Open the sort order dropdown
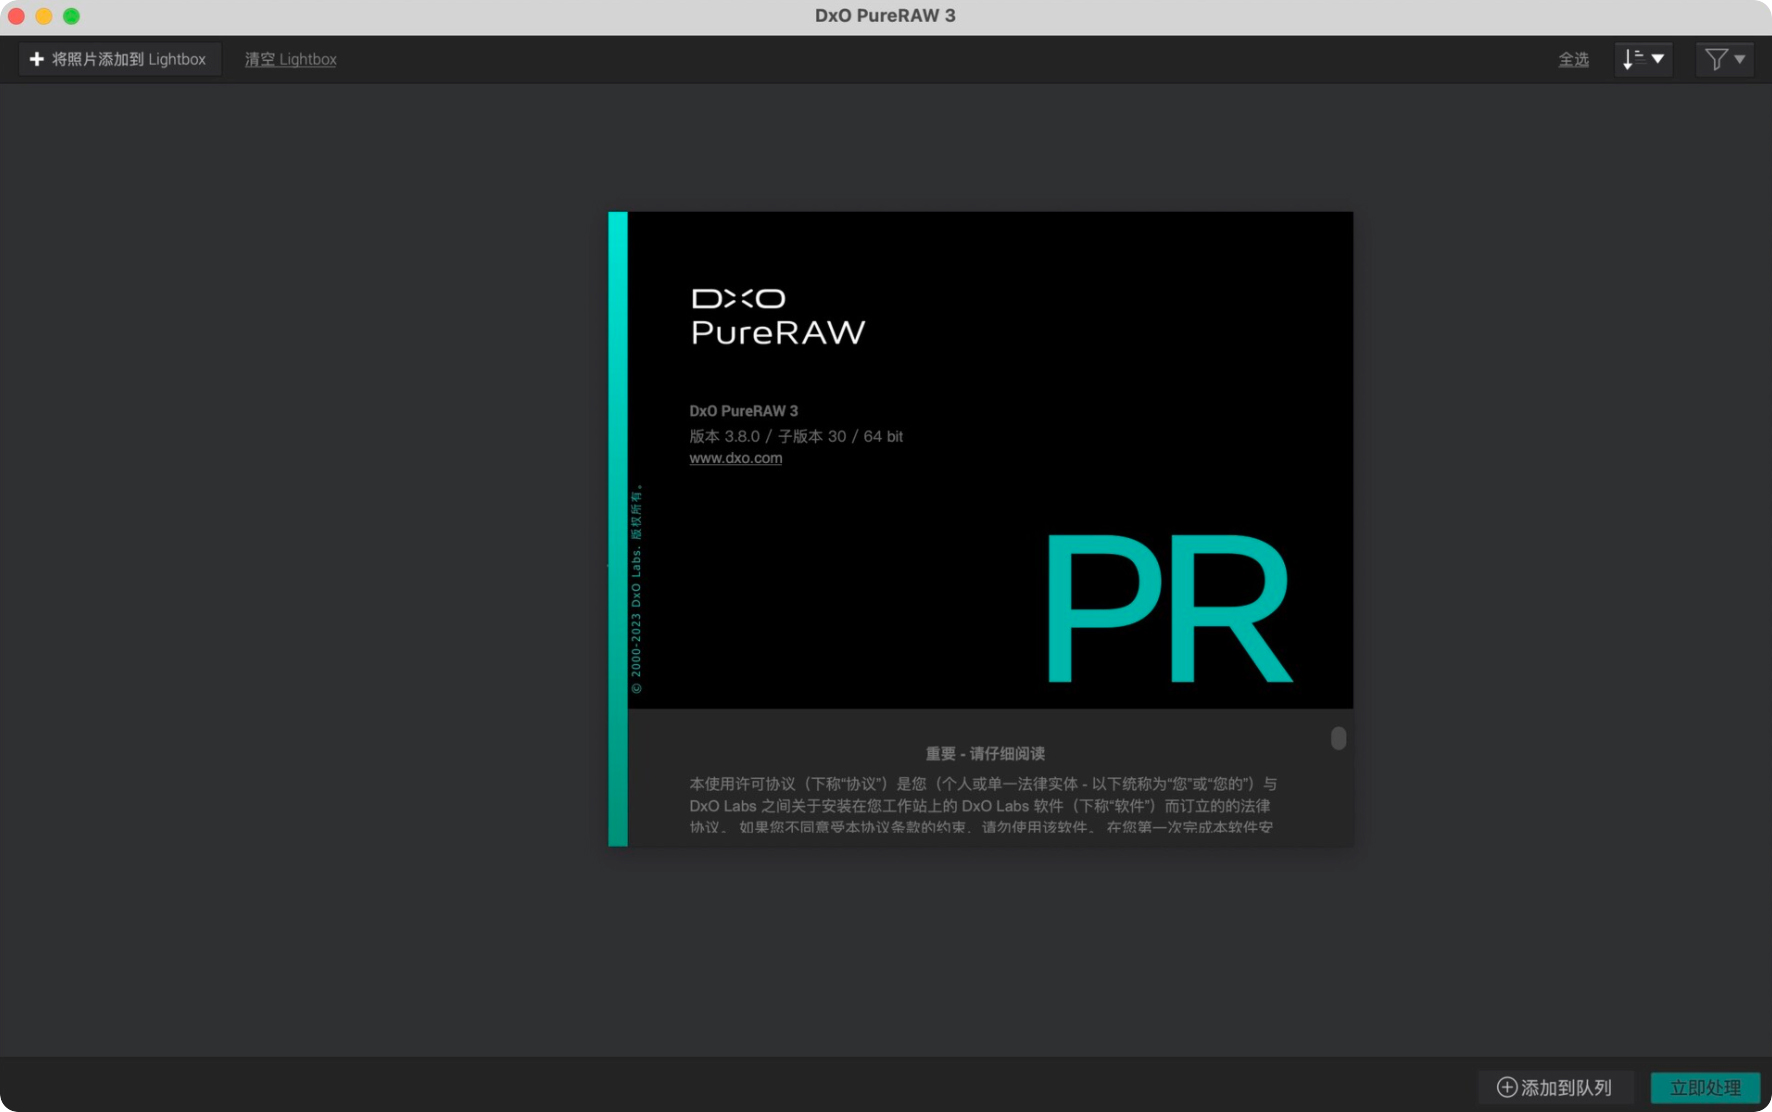Viewport: 1772px width, 1112px height. click(1643, 59)
